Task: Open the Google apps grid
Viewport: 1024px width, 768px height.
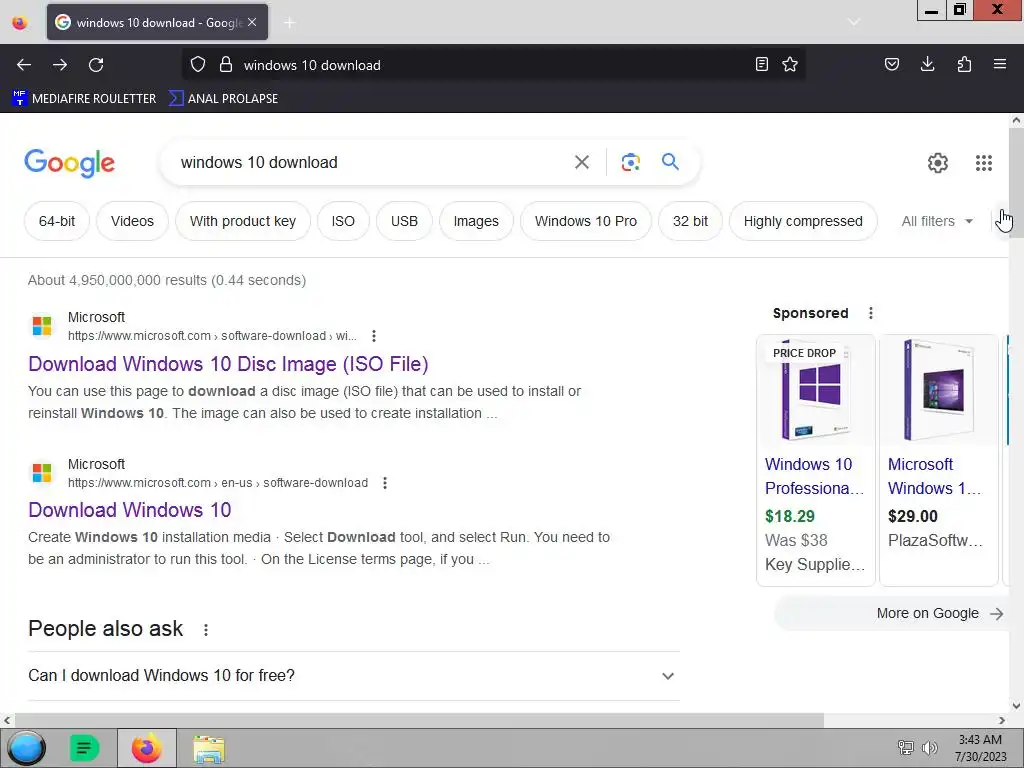Action: point(984,163)
